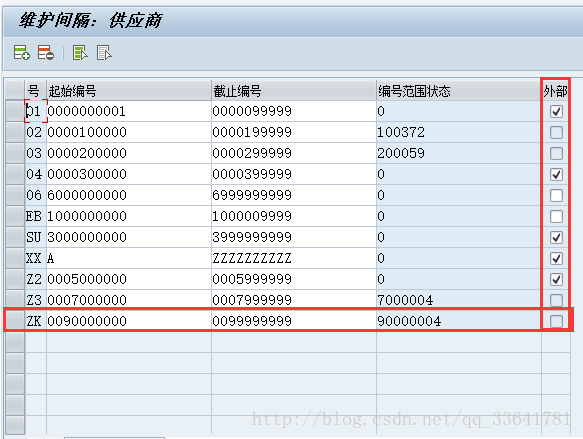The width and height of the screenshot is (583, 439).
Task: Click number range status 7000004
Action: coord(459,300)
